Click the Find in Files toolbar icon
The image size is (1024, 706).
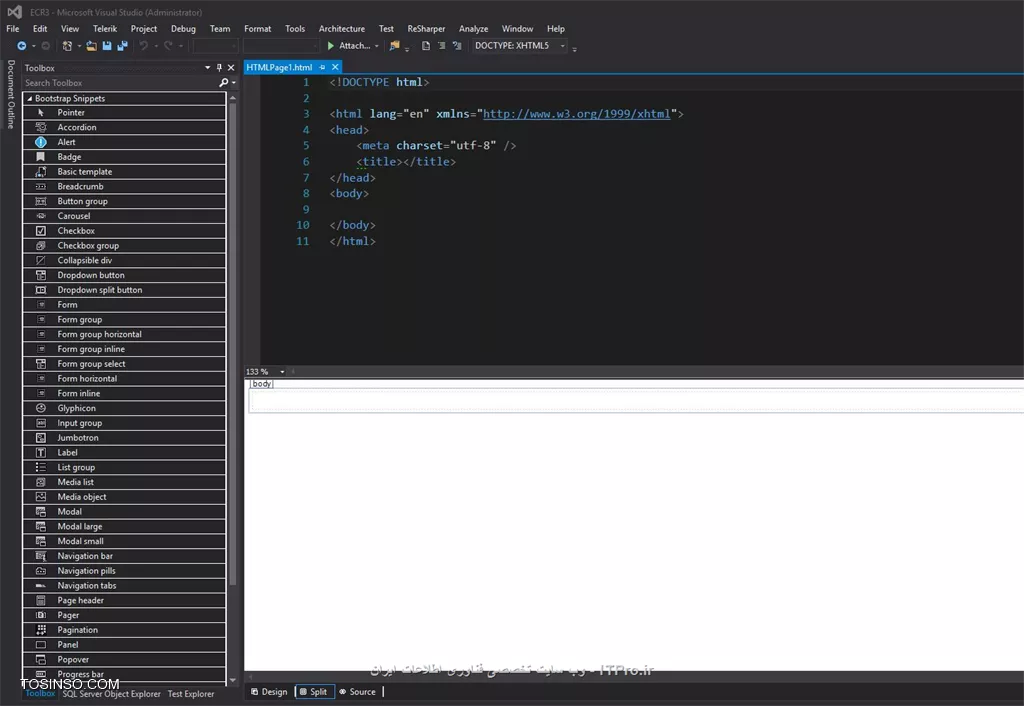pyautogui.click(x=394, y=46)
